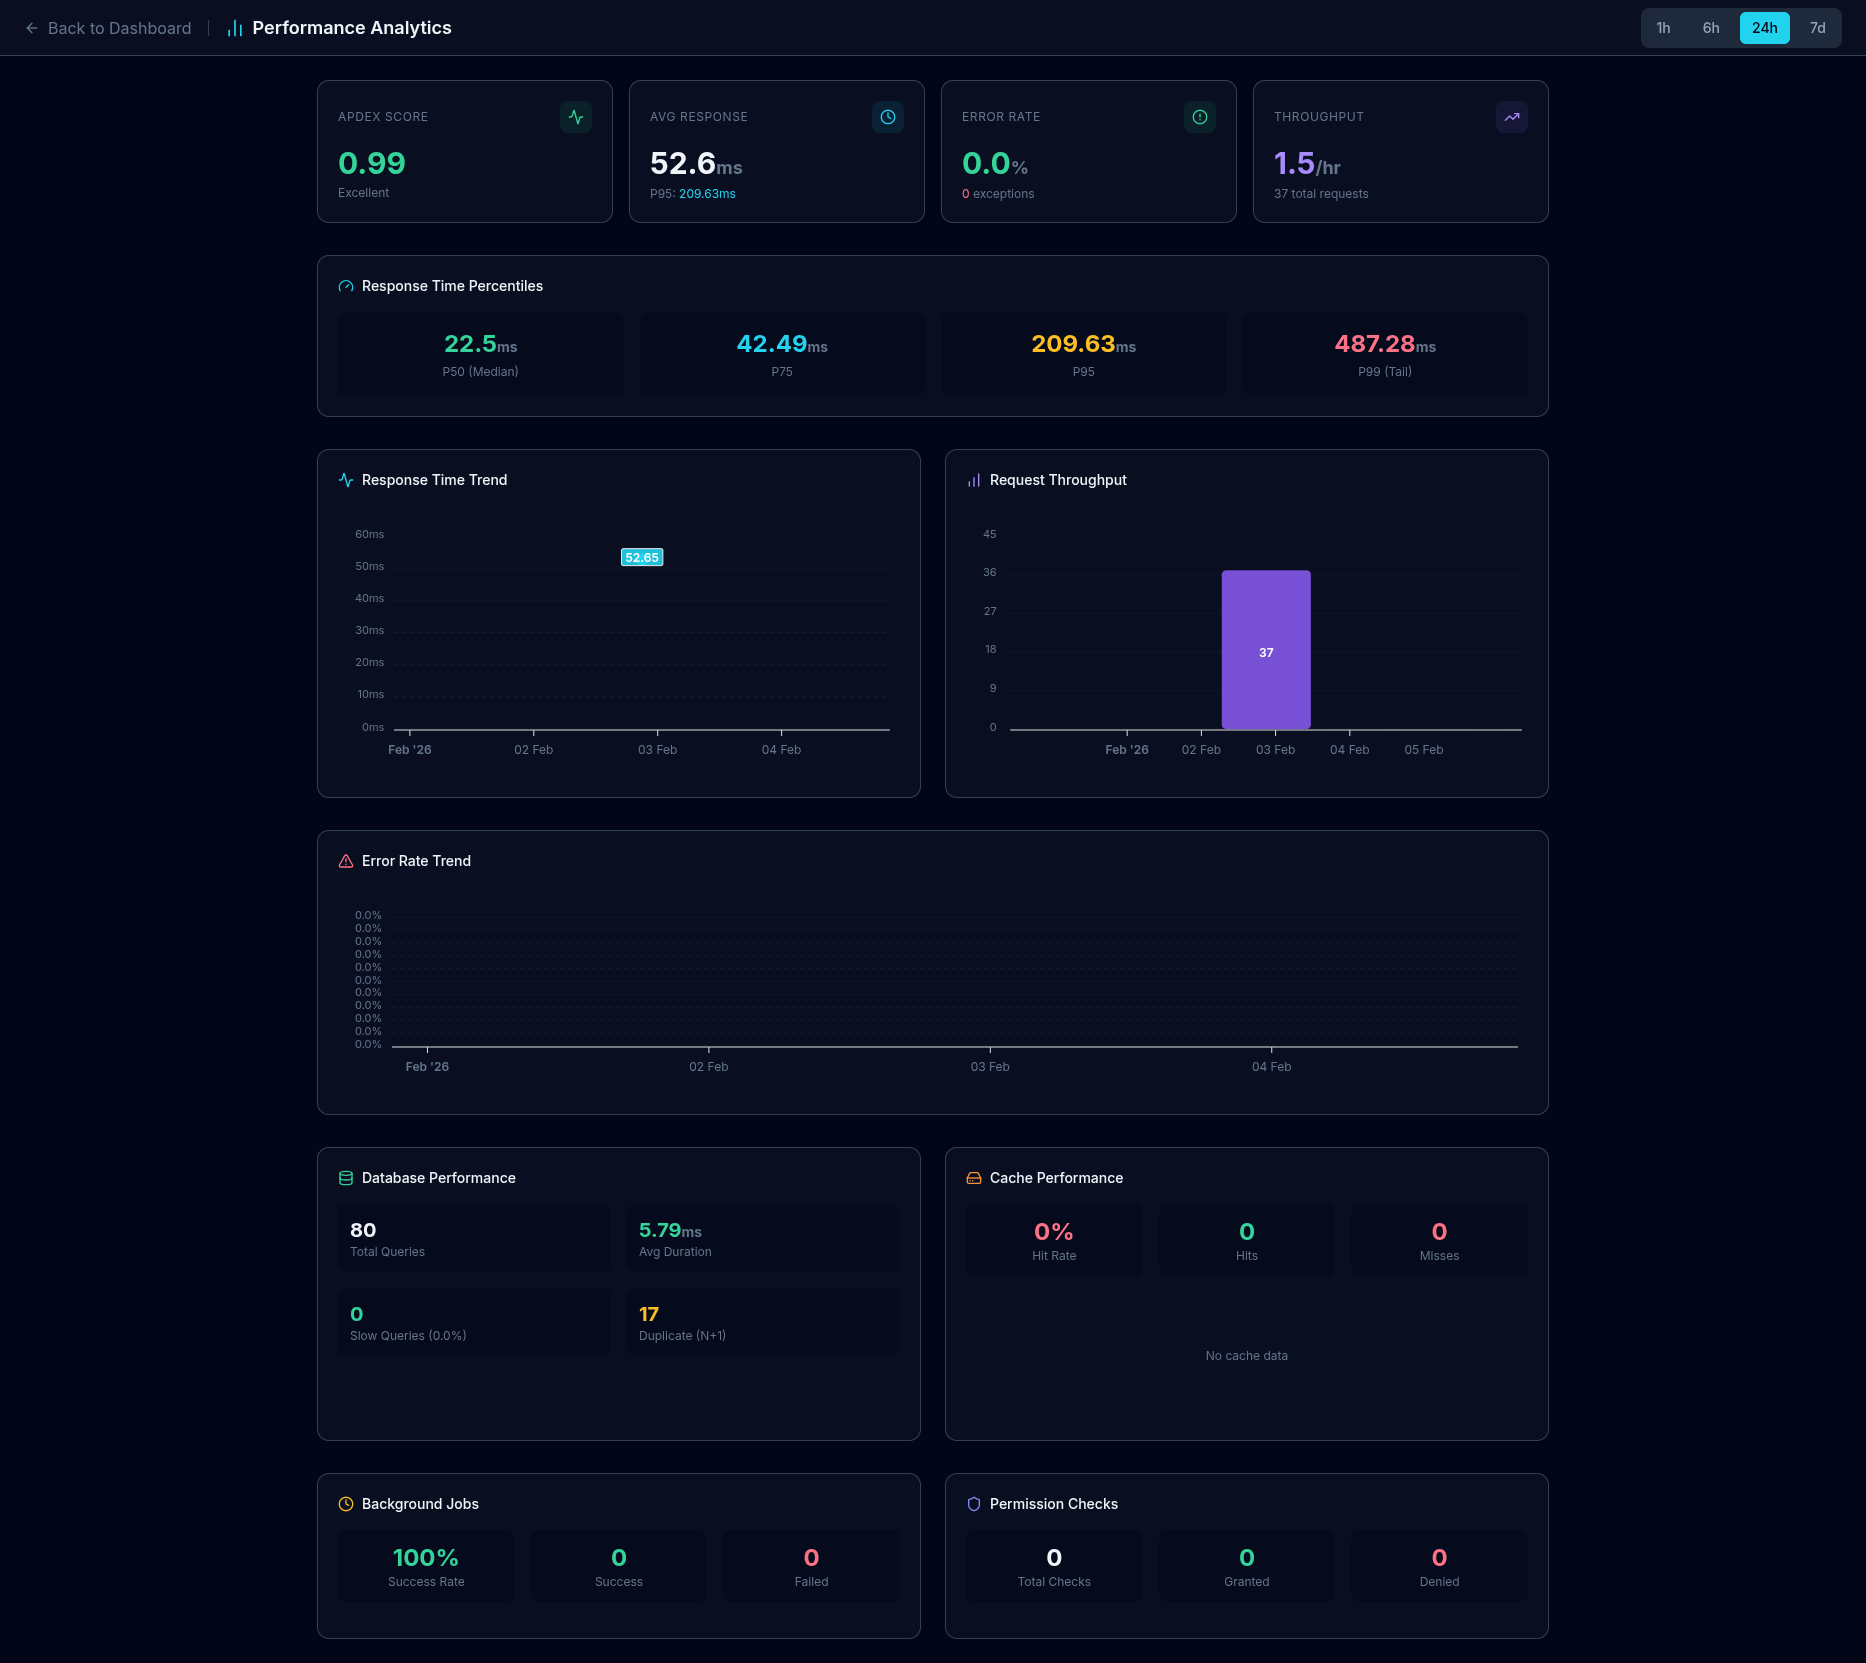
Task: Click the Permission Checks shield icon
Action: [974, 1504]
